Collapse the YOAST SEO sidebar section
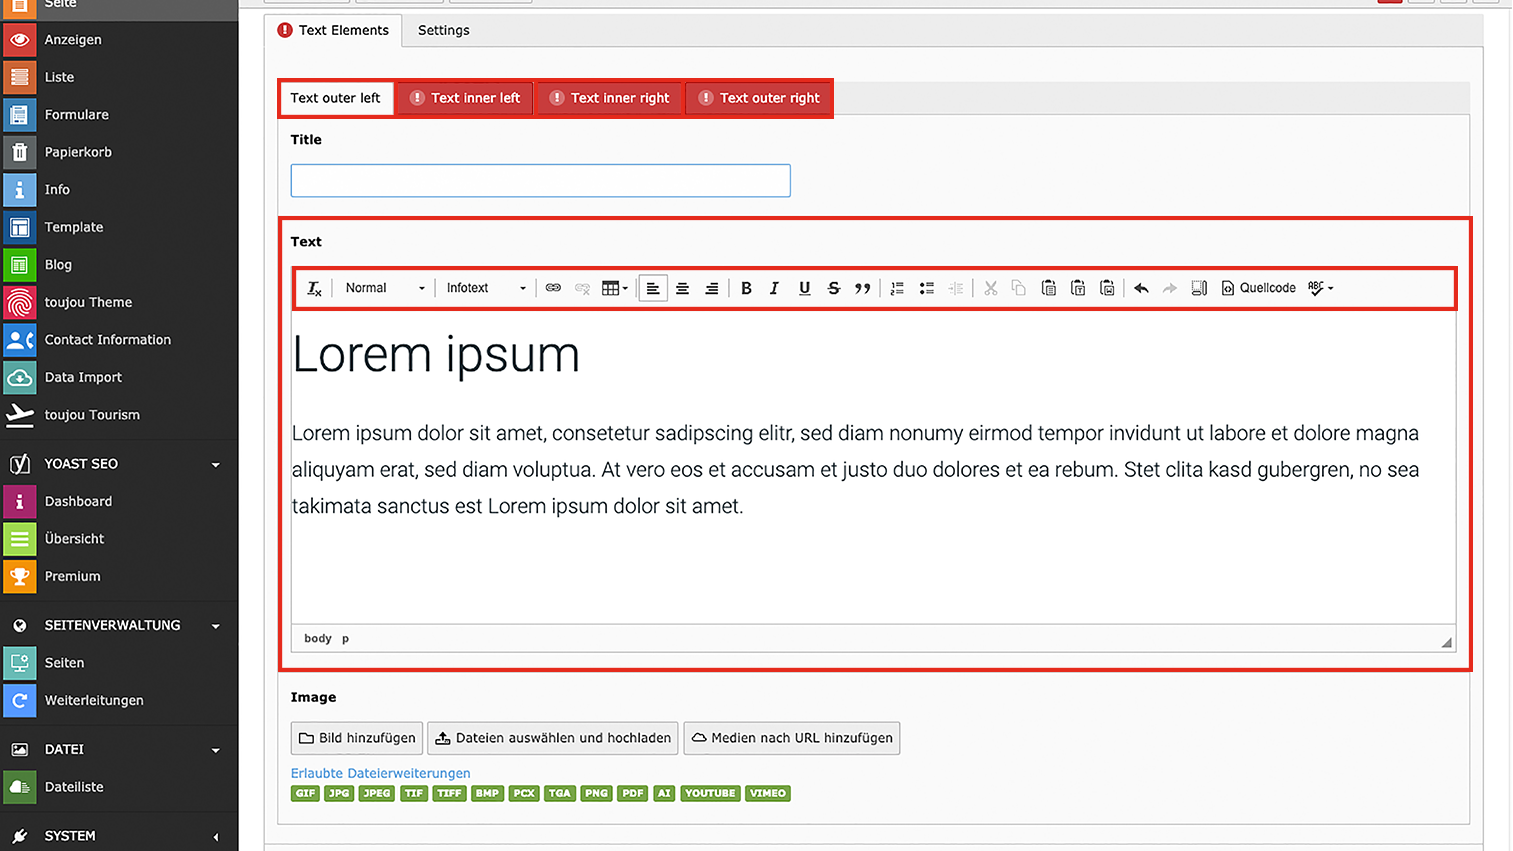Image resolution: width=1513 pixels, height=851 pixels. click(215, 464)
